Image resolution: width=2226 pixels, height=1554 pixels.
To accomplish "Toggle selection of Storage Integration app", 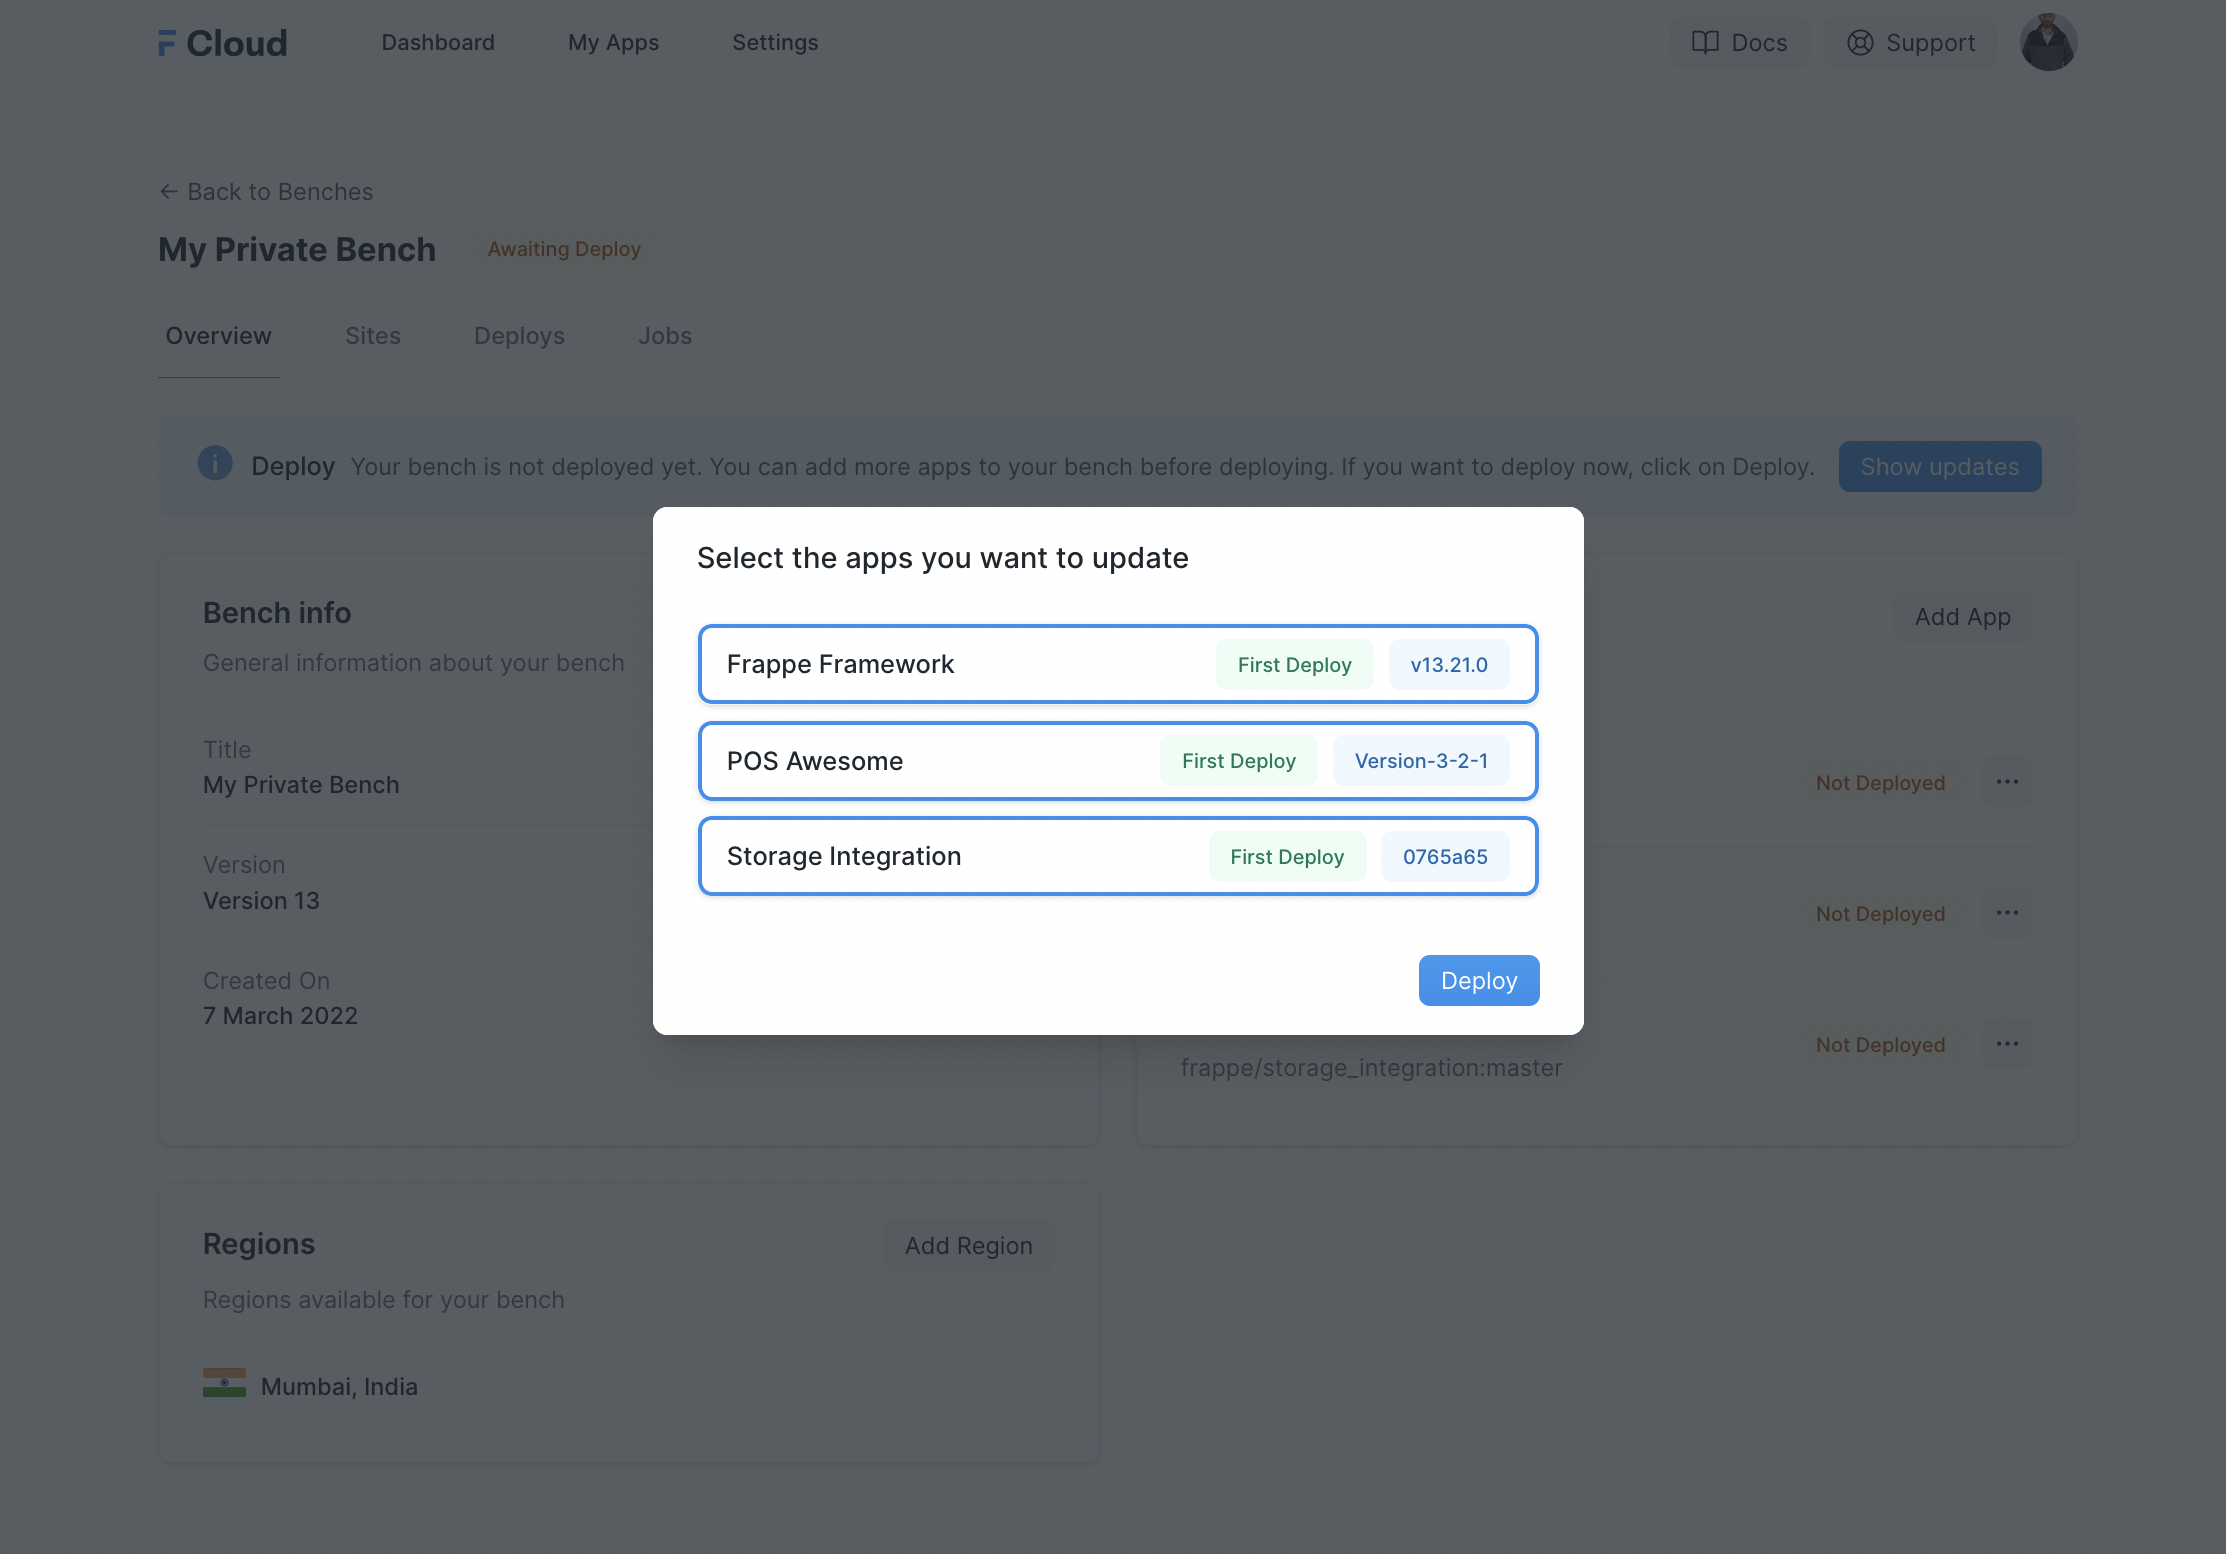I will [x=1118, y=857].
